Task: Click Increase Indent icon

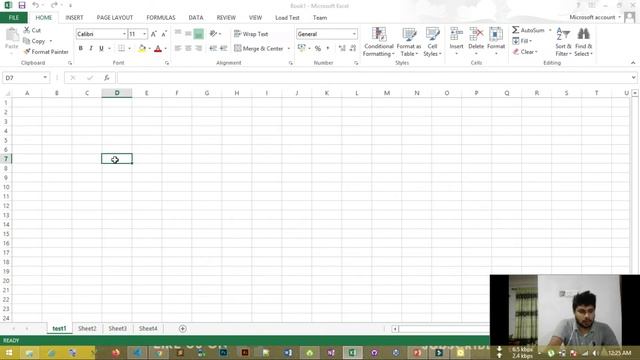Action: point(223,49)
